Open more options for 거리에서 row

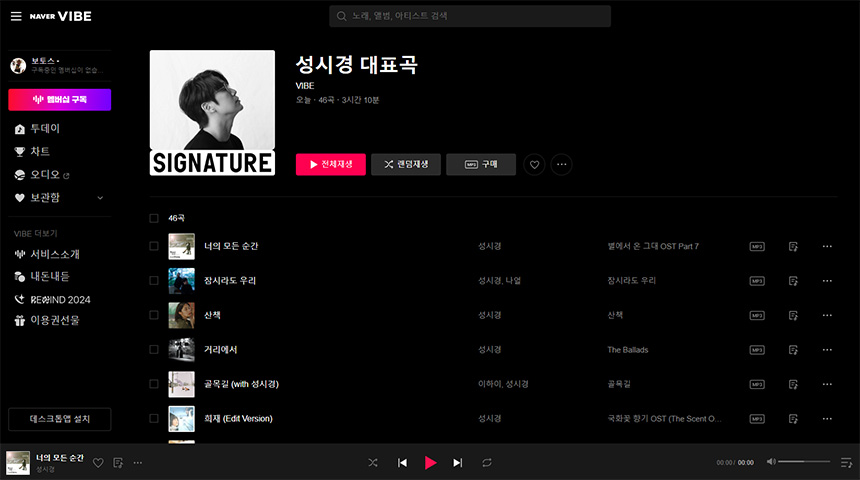(827, 350)
